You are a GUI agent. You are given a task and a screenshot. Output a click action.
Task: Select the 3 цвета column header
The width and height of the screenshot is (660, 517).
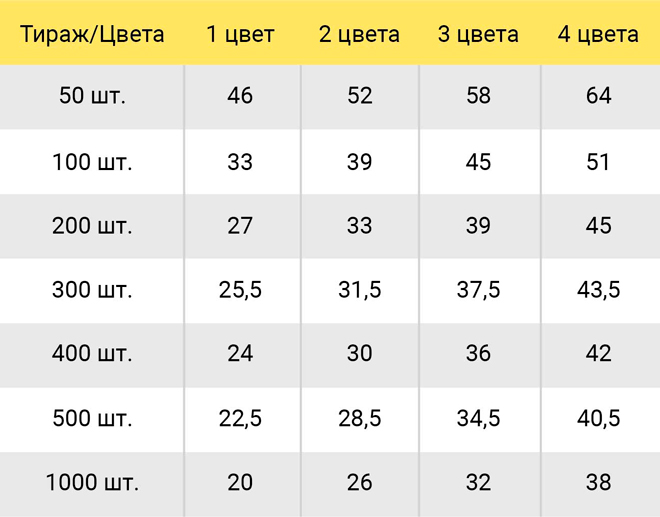(x=478, y=34)
